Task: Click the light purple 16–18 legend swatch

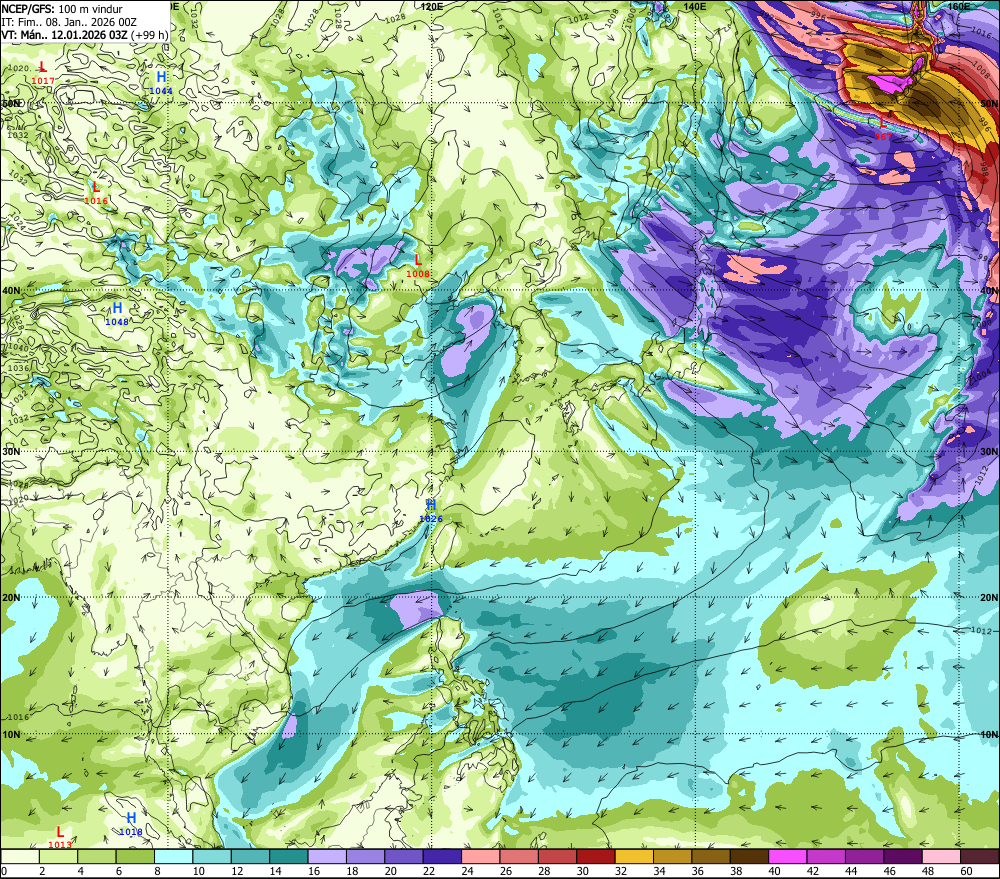Action: tap(327, 857)
